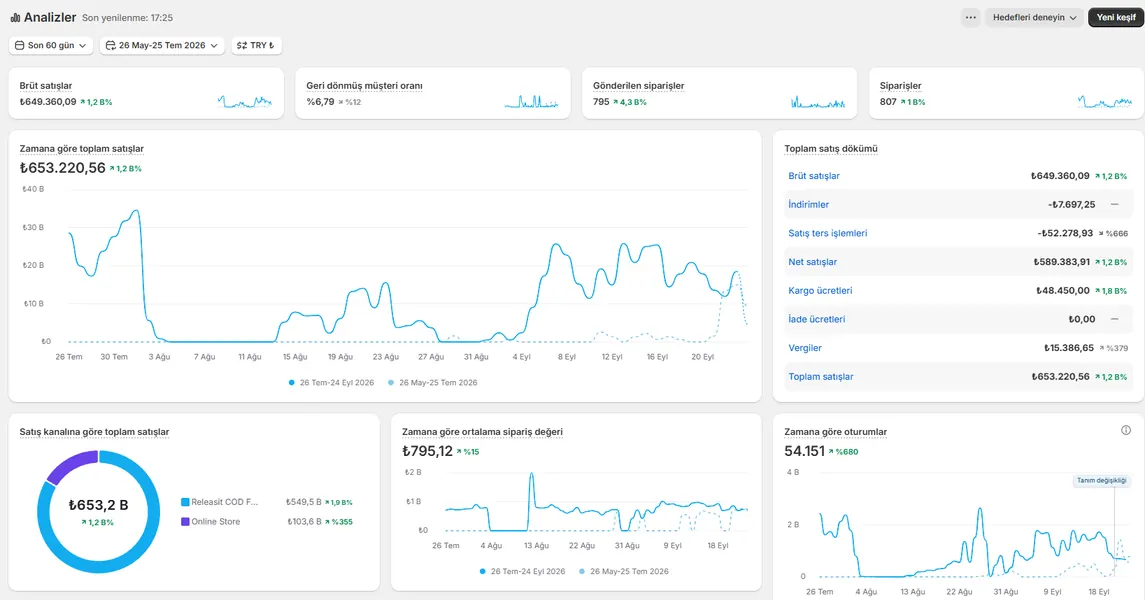Screen dimensions: 1145x600
Task: Open Zamana göre toplam satışlar report title
Action: point(82,148)
